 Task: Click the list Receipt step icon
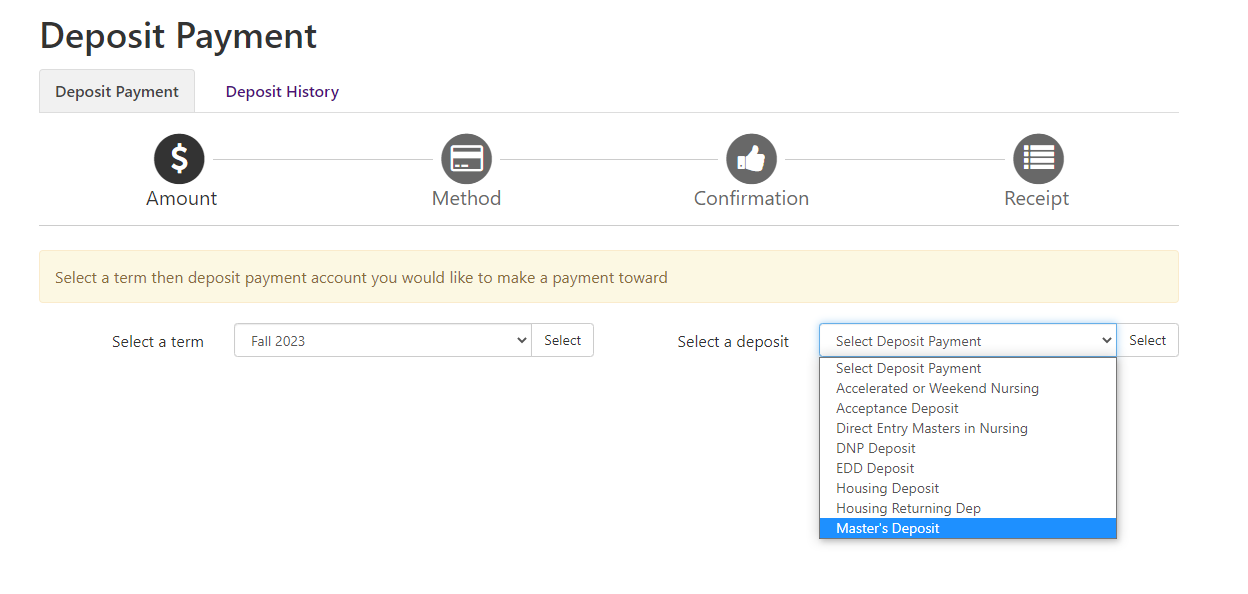coord(1038,159)
